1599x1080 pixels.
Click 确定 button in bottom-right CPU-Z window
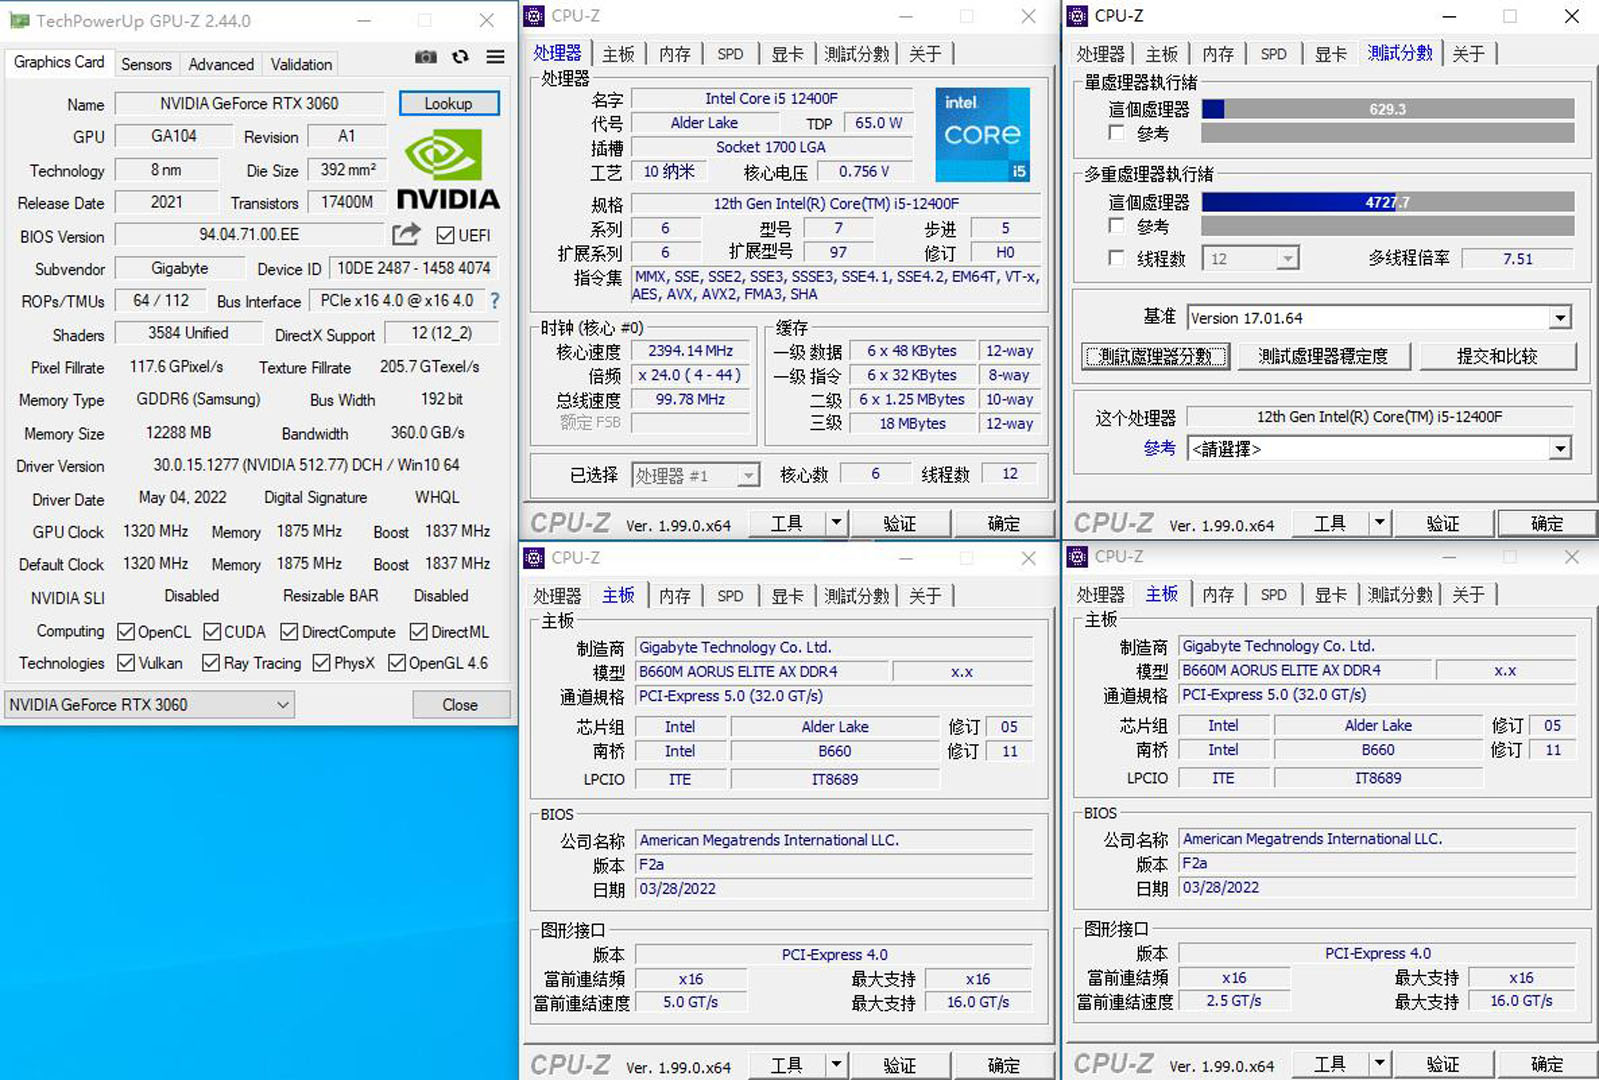[1546, 1064]
